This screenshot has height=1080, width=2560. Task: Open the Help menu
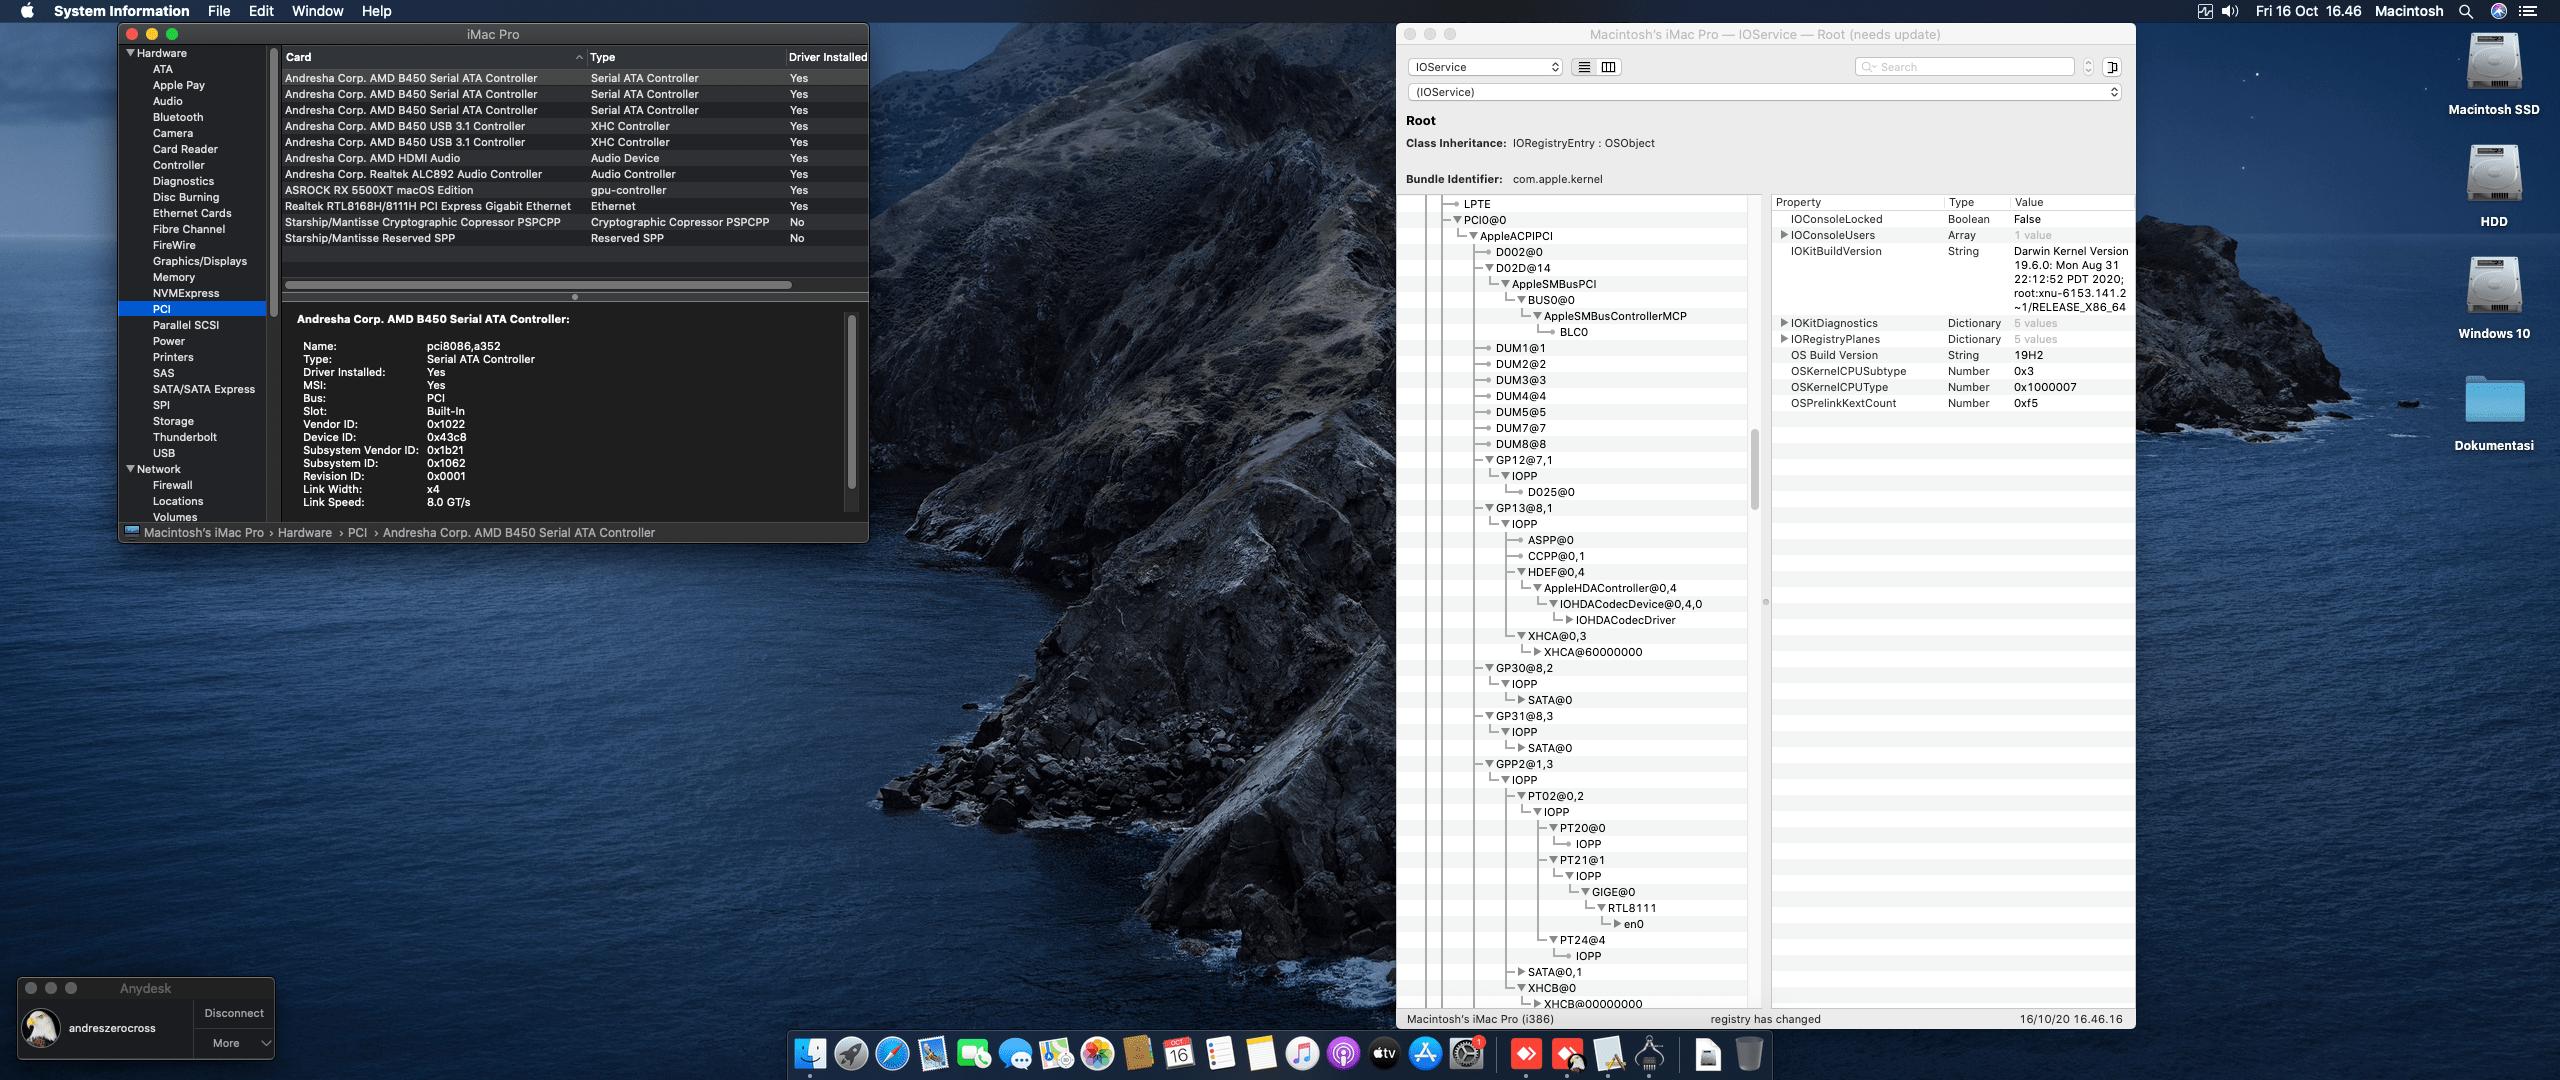pos(376,11)
